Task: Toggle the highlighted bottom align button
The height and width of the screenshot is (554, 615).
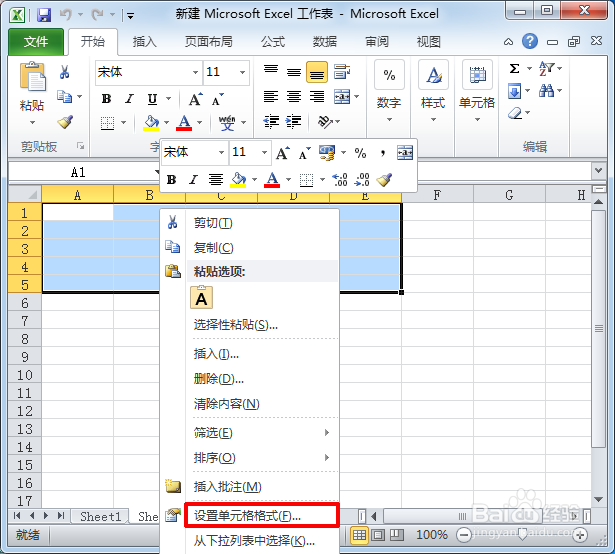Action: pos(317,72)
